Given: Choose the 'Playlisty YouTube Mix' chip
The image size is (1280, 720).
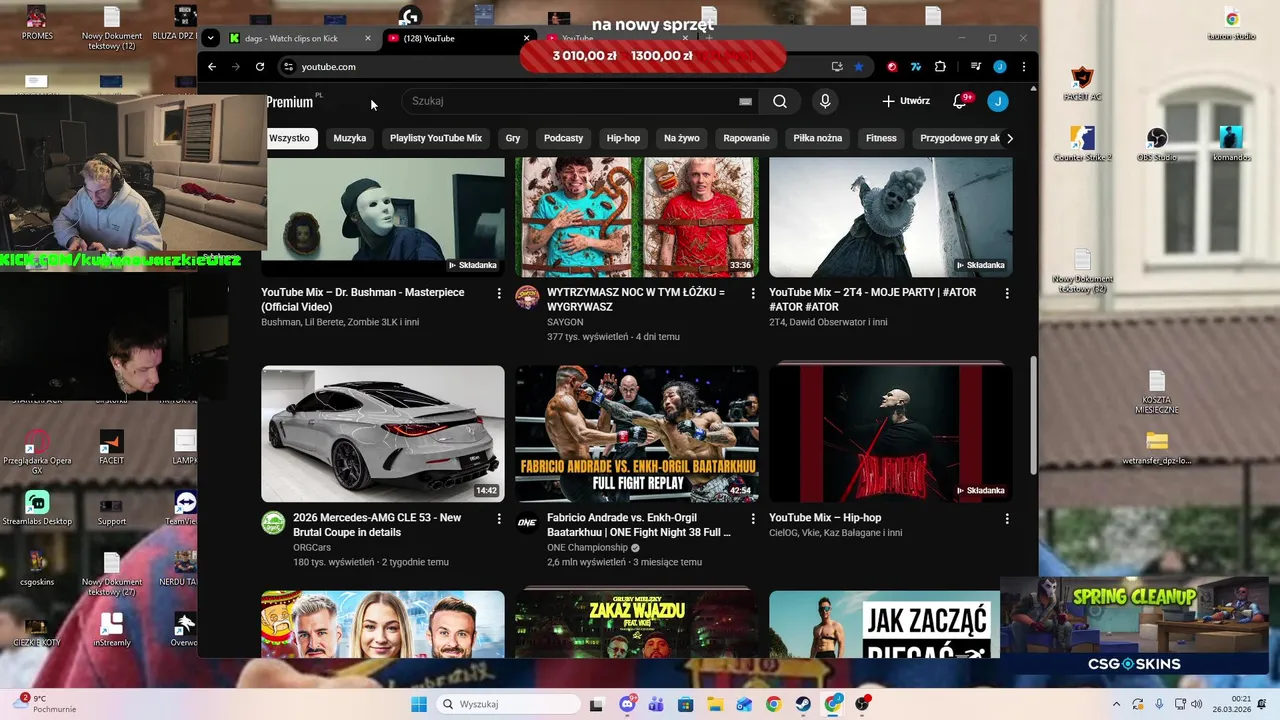Looking at the screenshot, I should pos(436,138).
